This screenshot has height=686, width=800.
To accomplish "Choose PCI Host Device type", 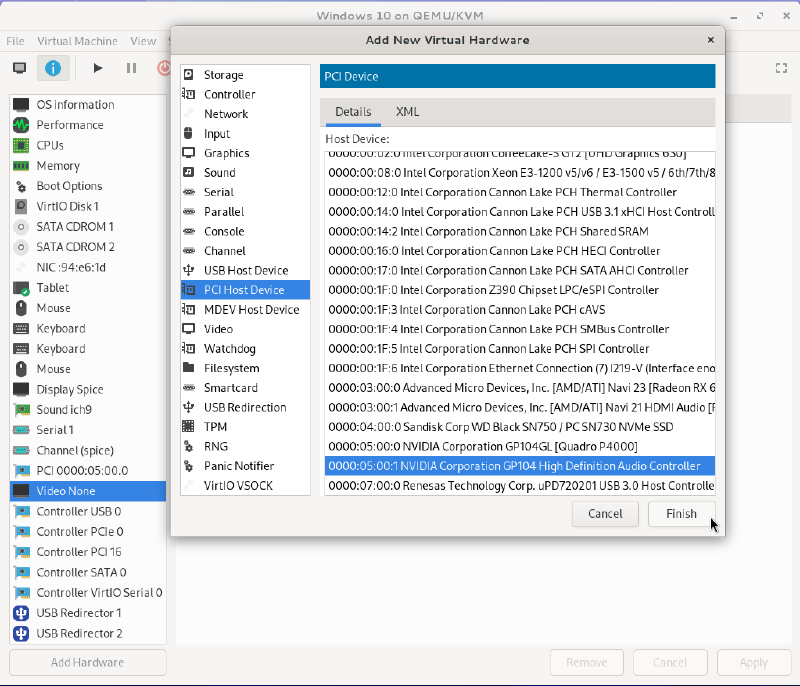I will coord(245,290).
